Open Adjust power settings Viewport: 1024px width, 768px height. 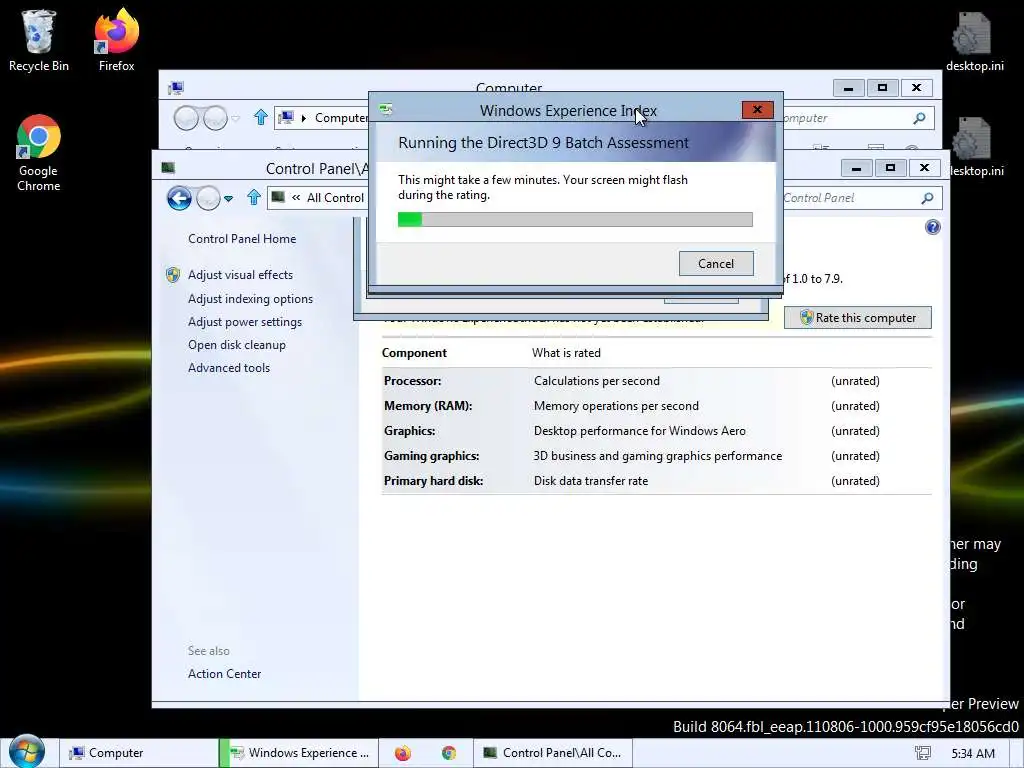click(x=245, y=322)
